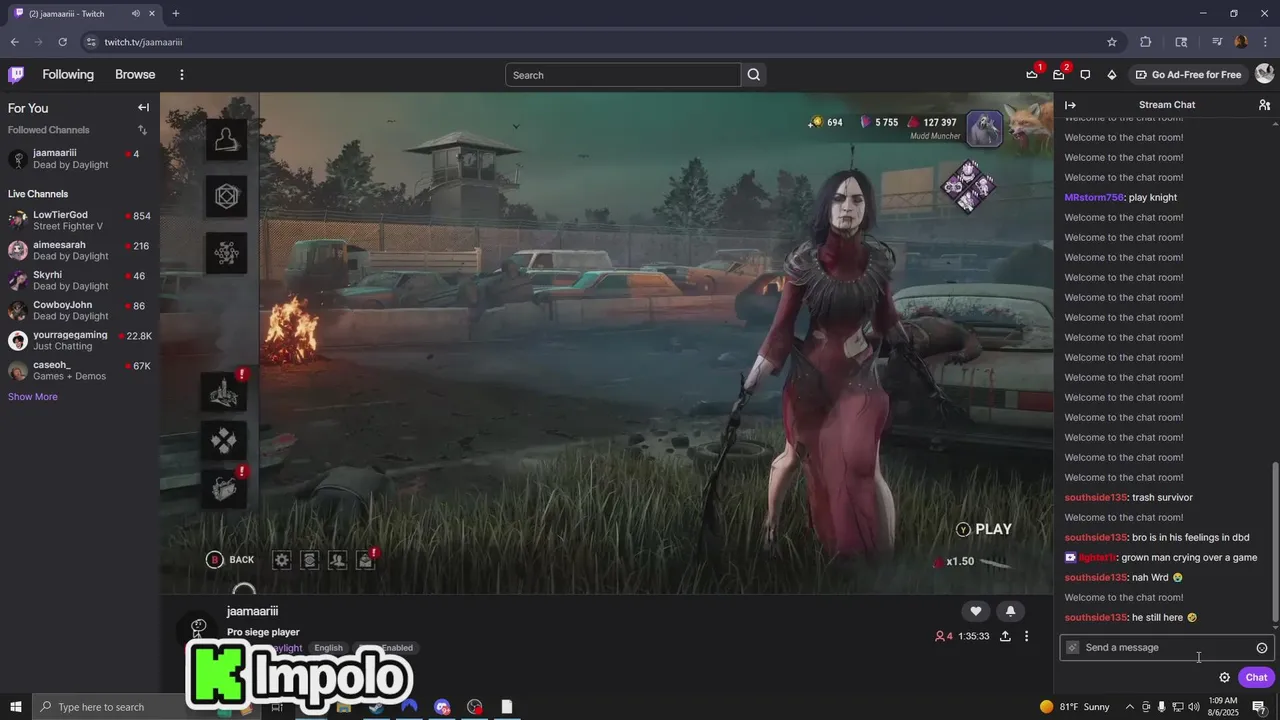Go to the Browse page

[x=135, y=74]
